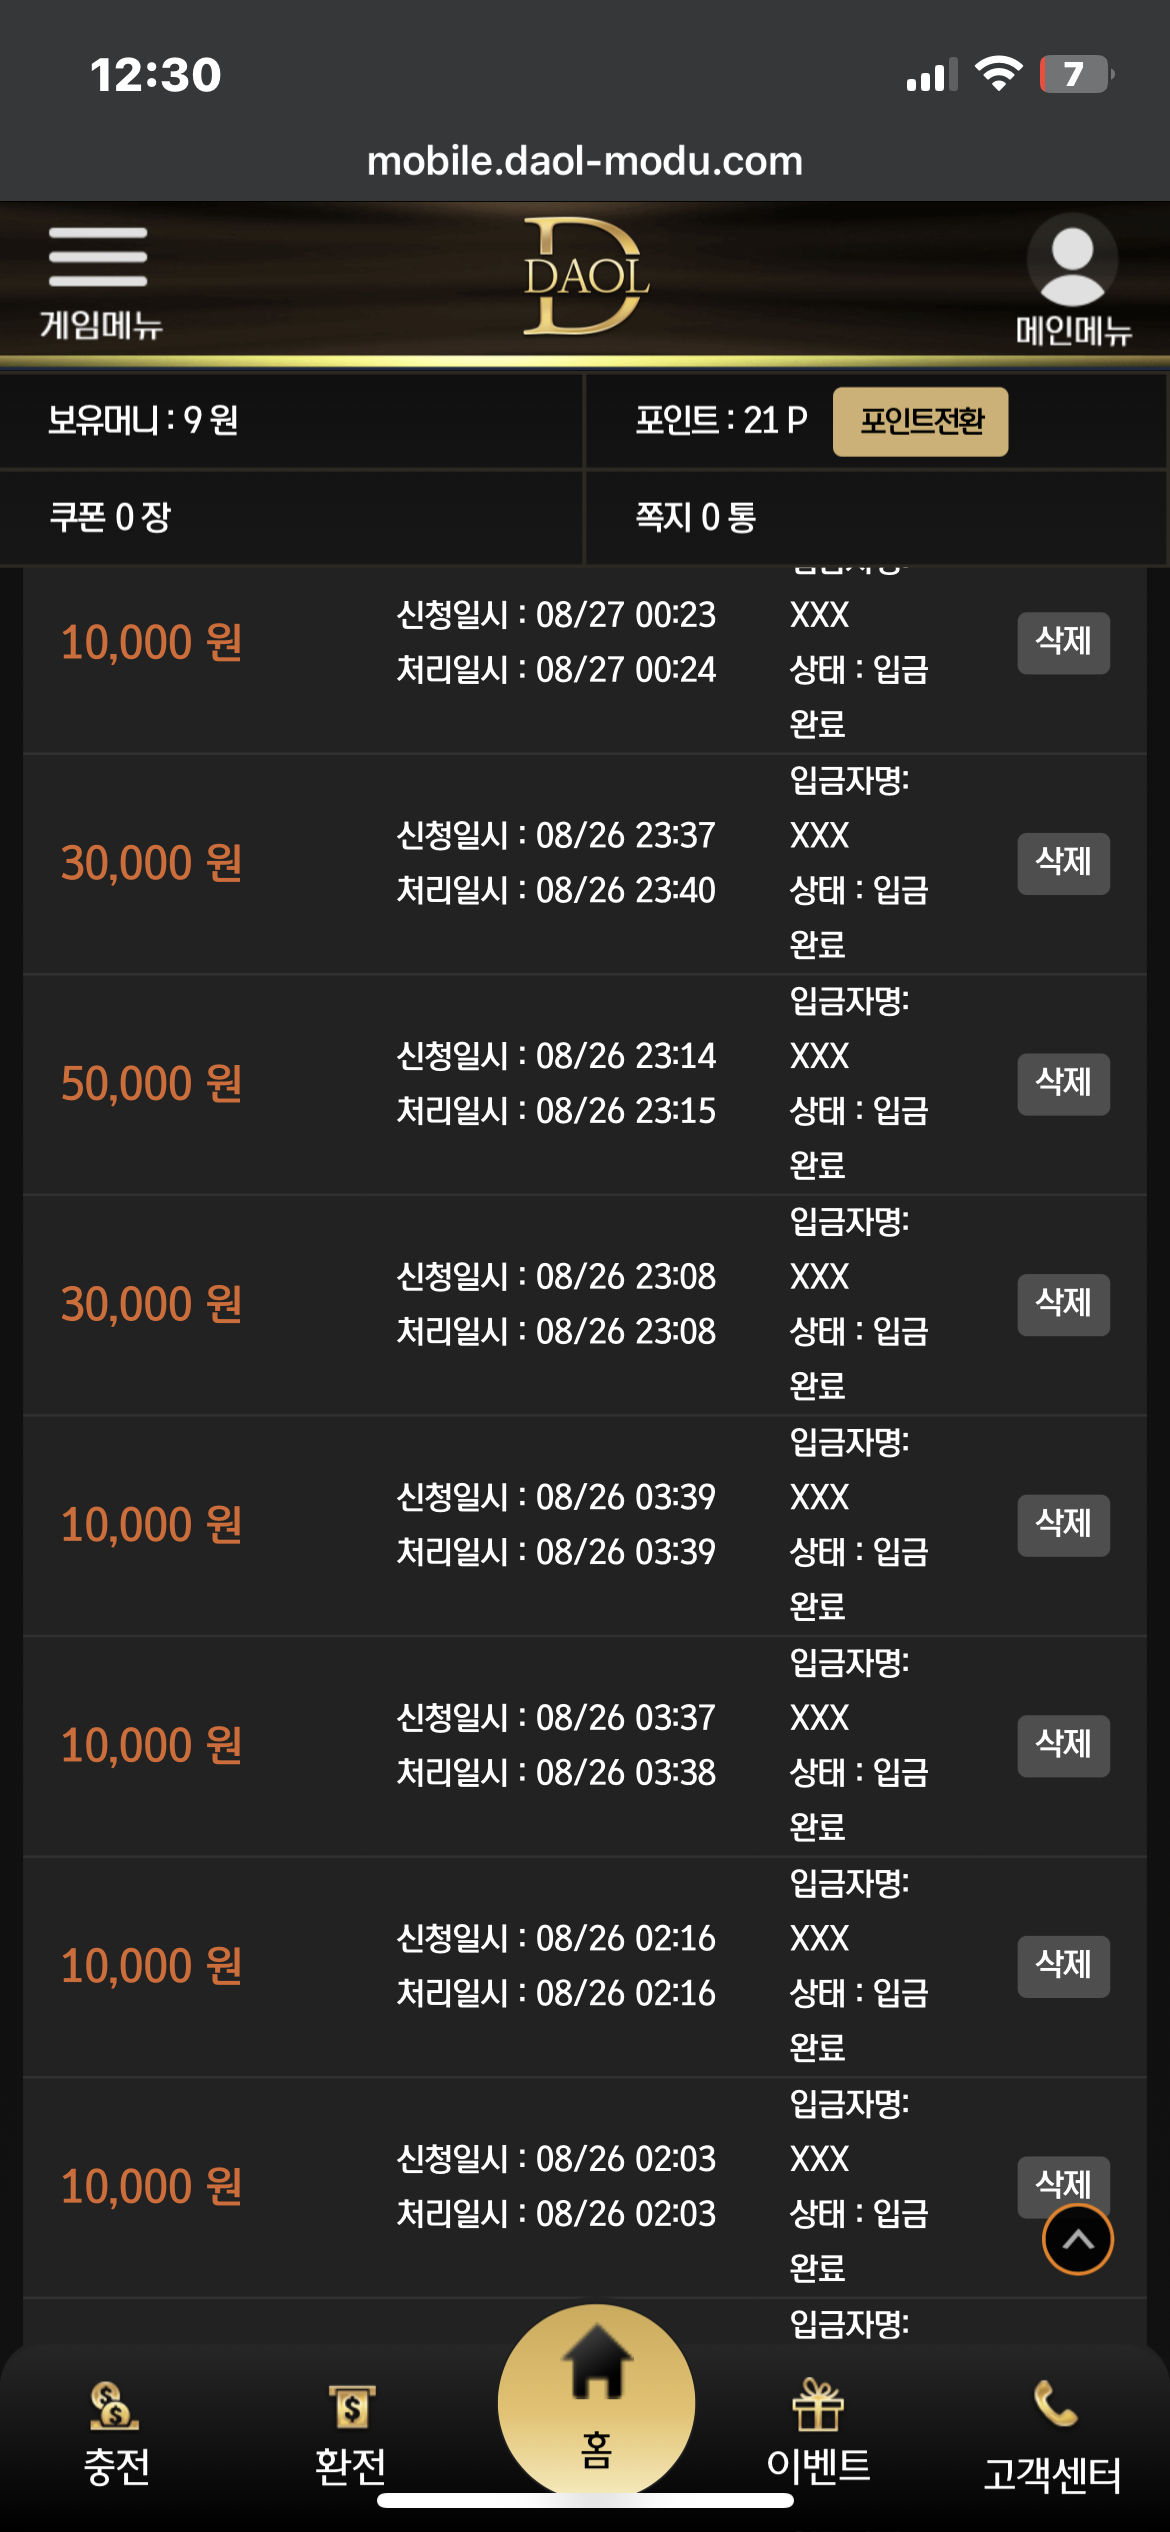Tap the mobile.daol-modu.com address bar

(x=585, y=161)
